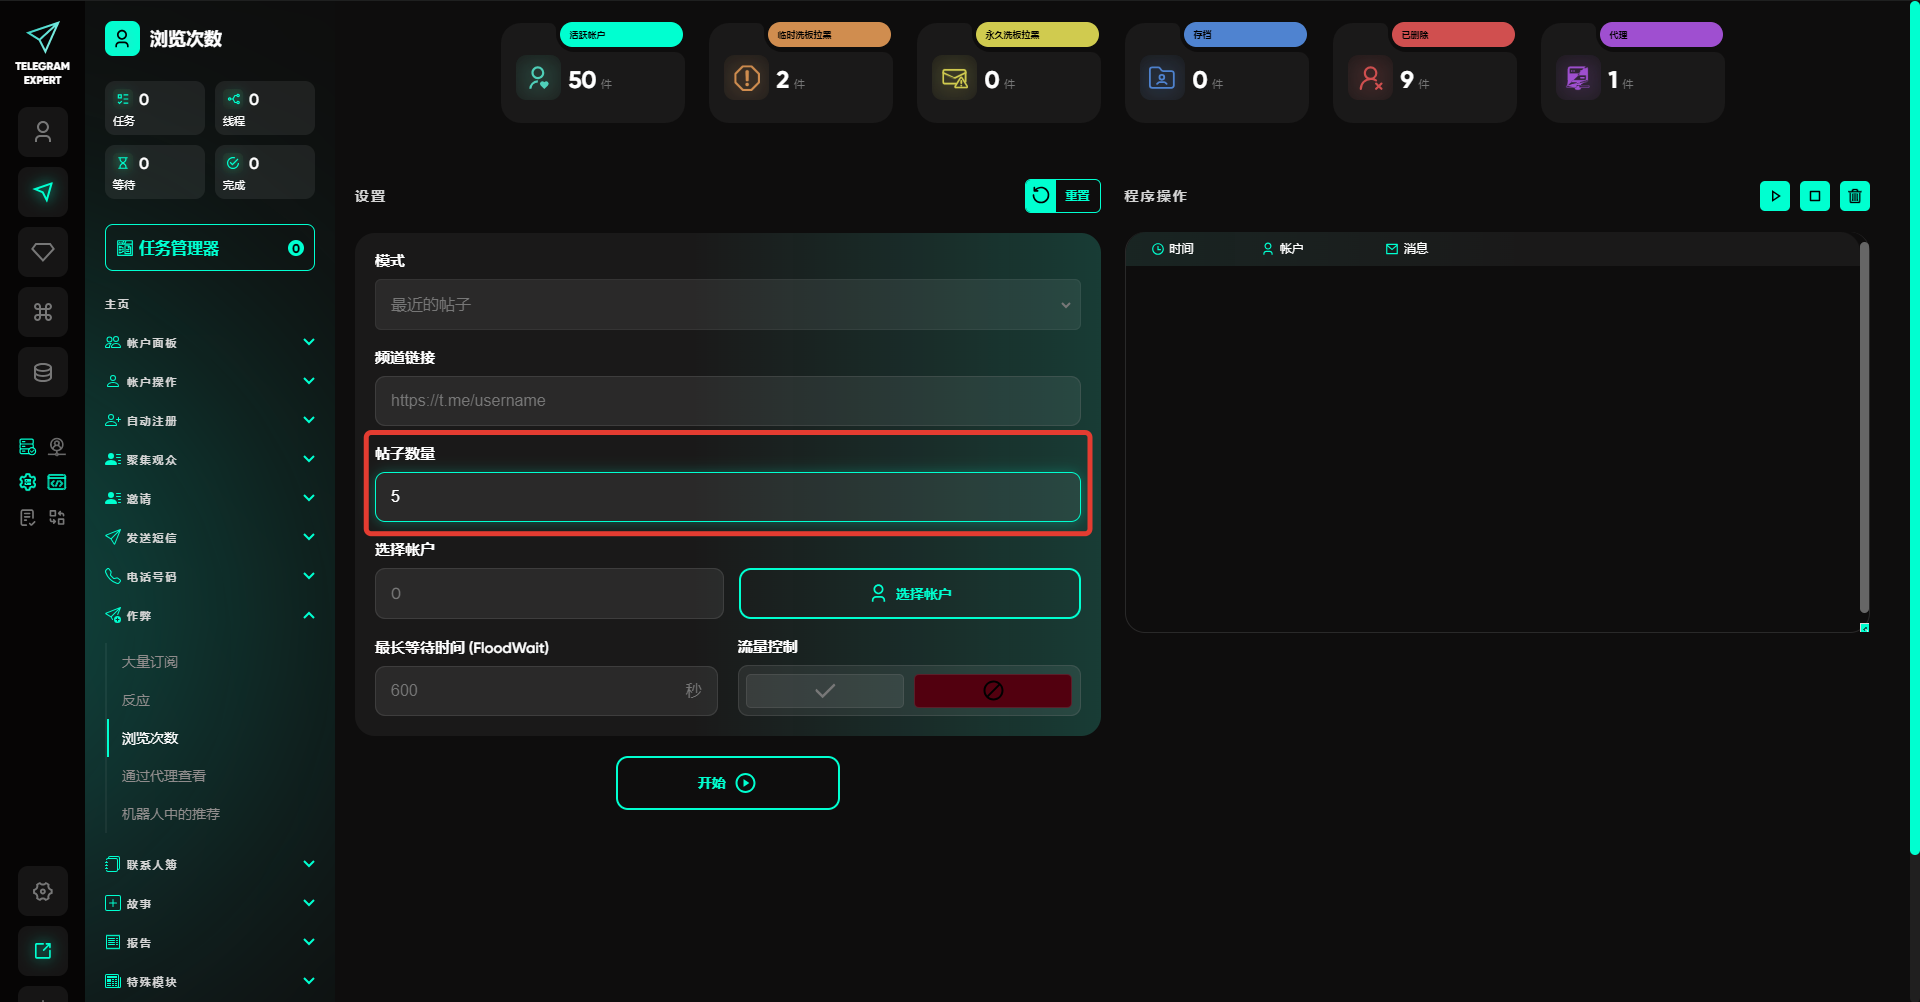Click the play icon in program operations
1920x1002 pixels.
click(x=1774, y=196)
